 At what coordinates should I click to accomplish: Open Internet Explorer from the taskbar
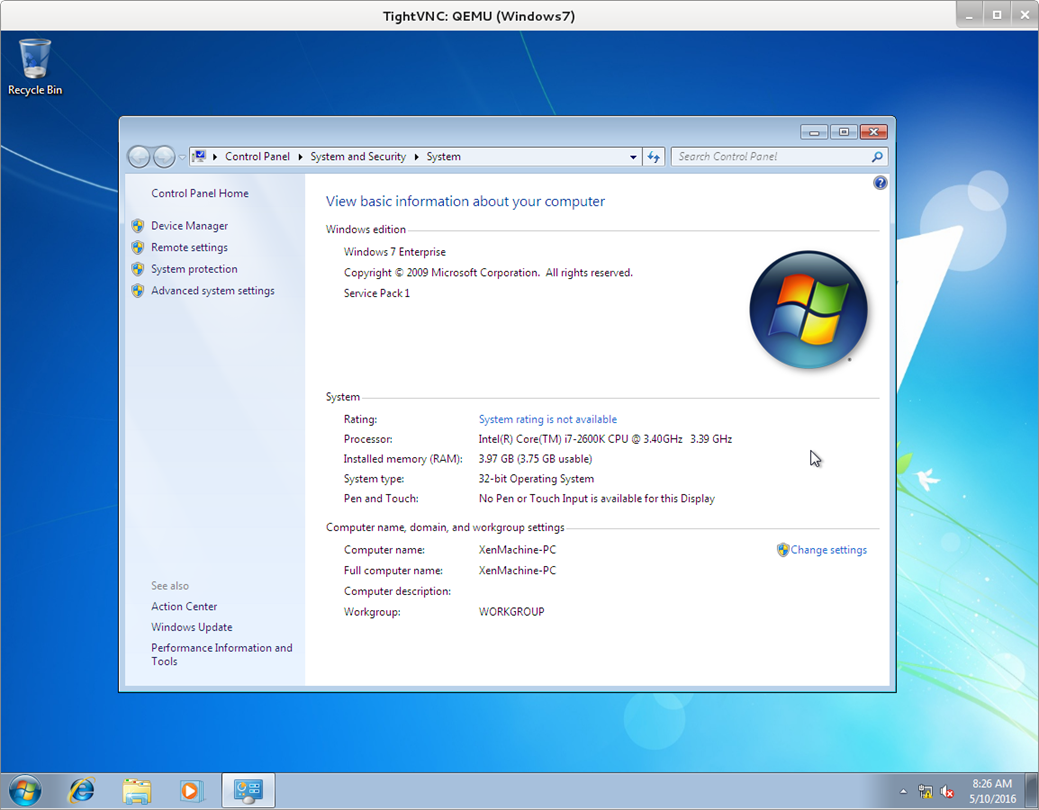[x=81, y=790]
